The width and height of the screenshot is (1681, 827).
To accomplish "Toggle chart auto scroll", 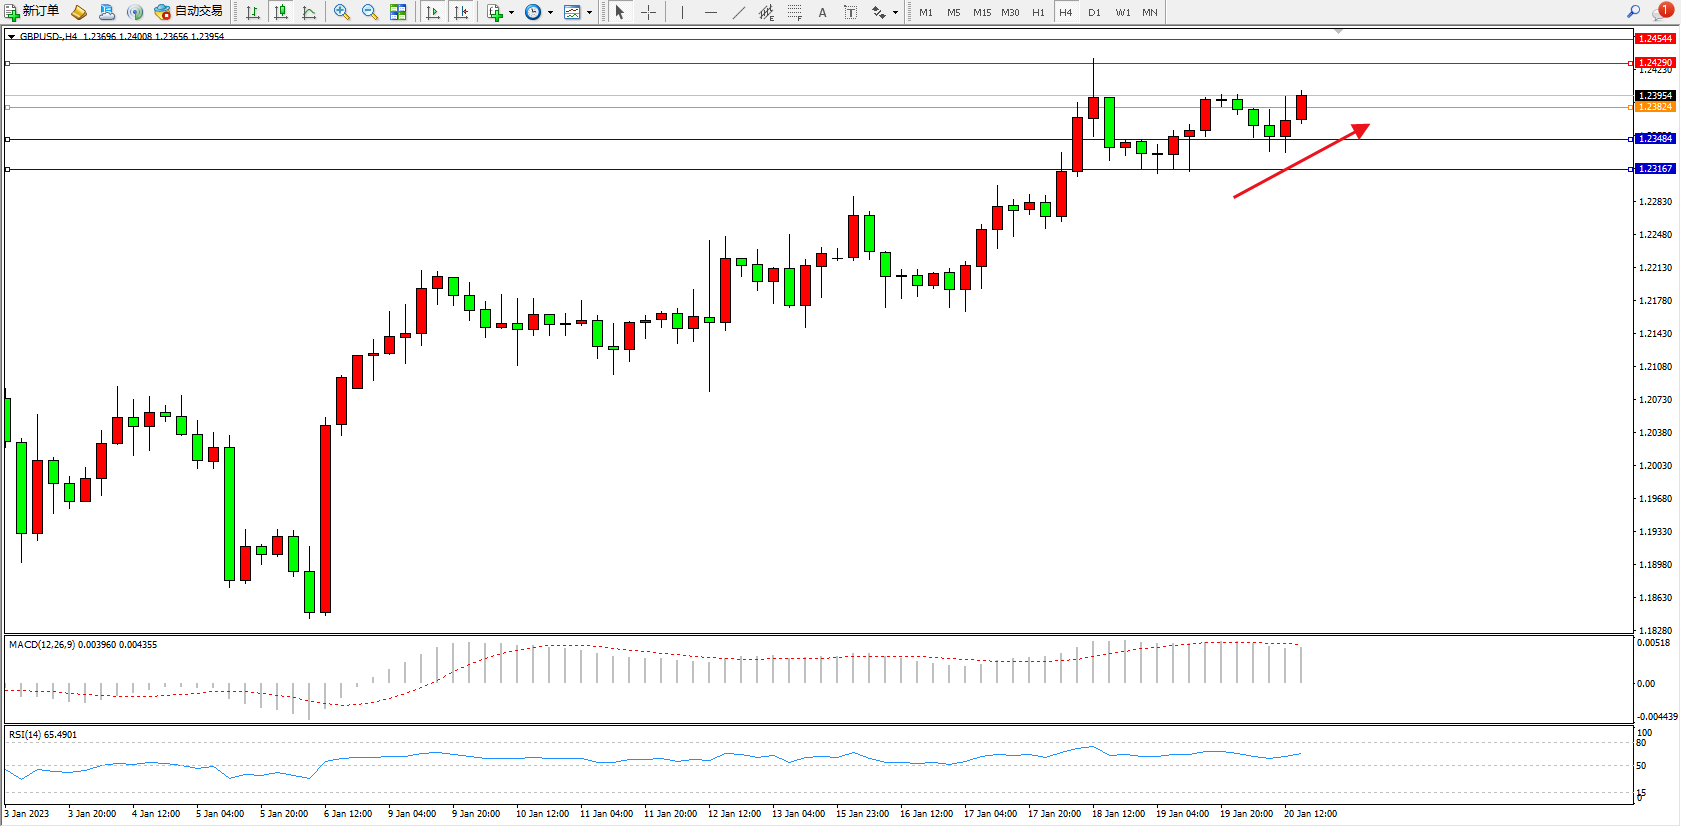I will (x=433, y=12).
